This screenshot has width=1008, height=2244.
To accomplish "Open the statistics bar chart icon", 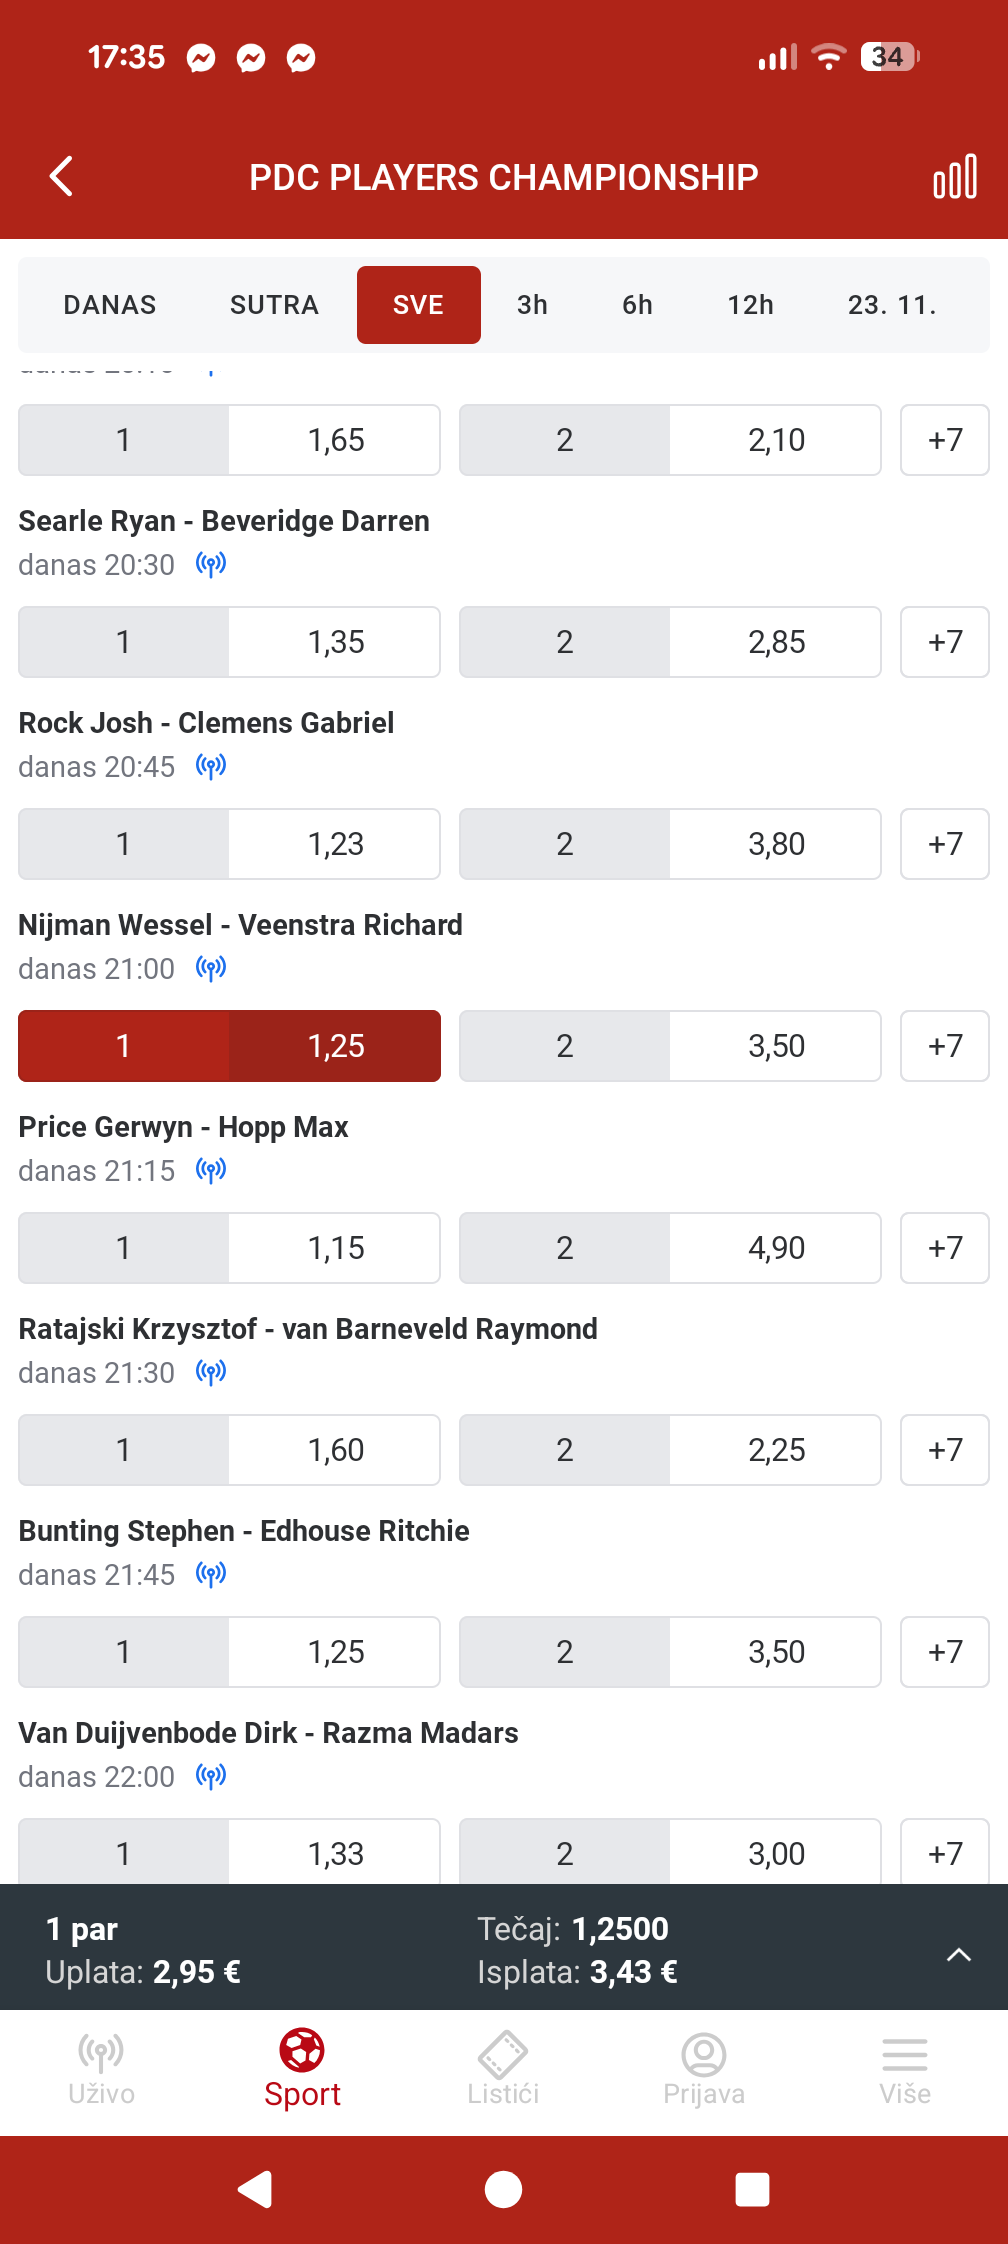I will [x=954, y=177].
